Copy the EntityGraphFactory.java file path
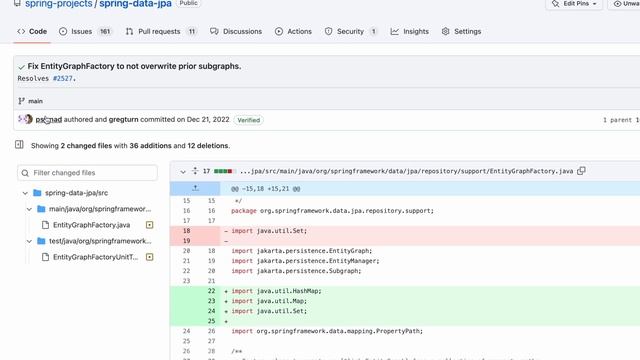The height and width of the screenshot is (360, 640). (582, 171)
